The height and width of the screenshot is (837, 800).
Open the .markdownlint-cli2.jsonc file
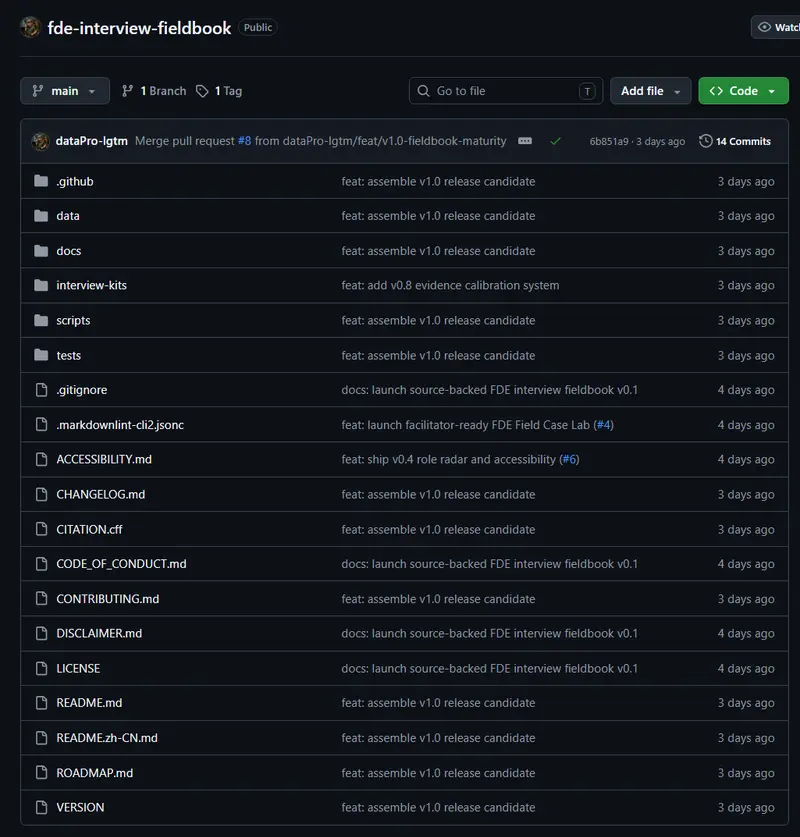pyautogui.click(x=120, y=425)
